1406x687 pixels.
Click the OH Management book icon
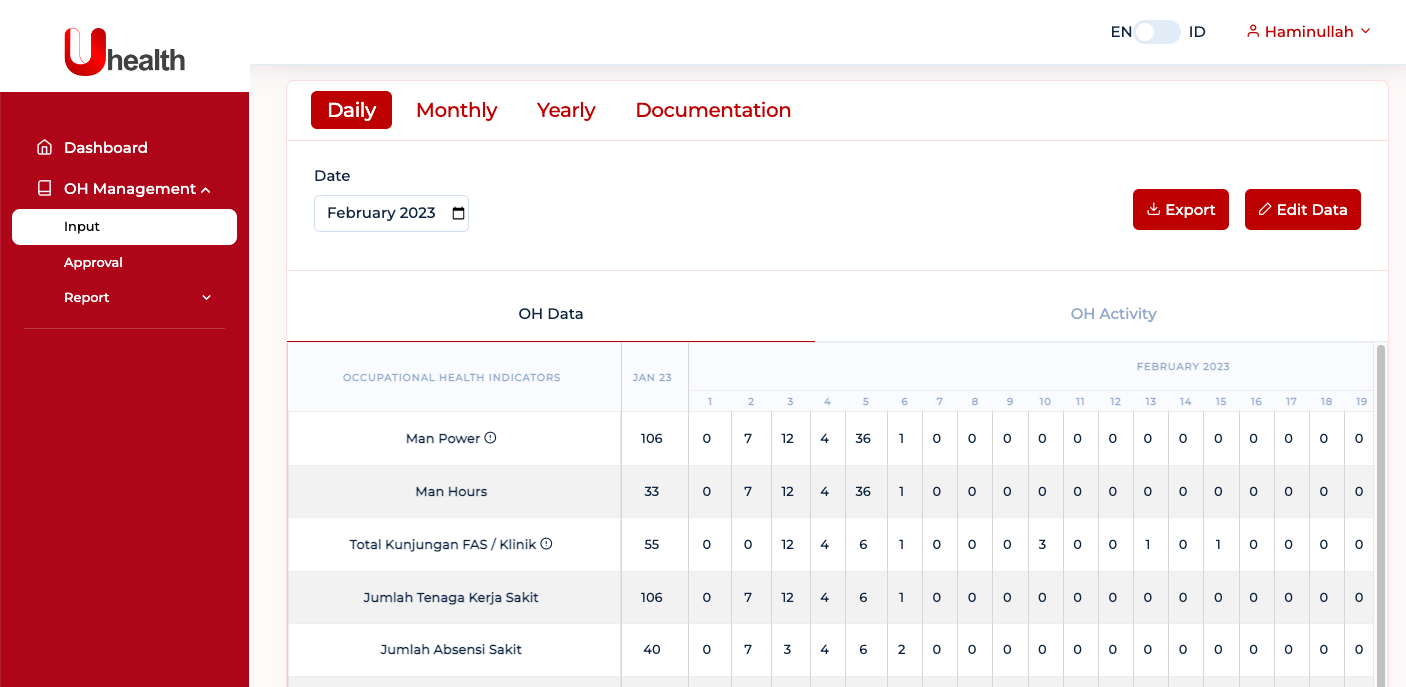[x=44, y=188]
